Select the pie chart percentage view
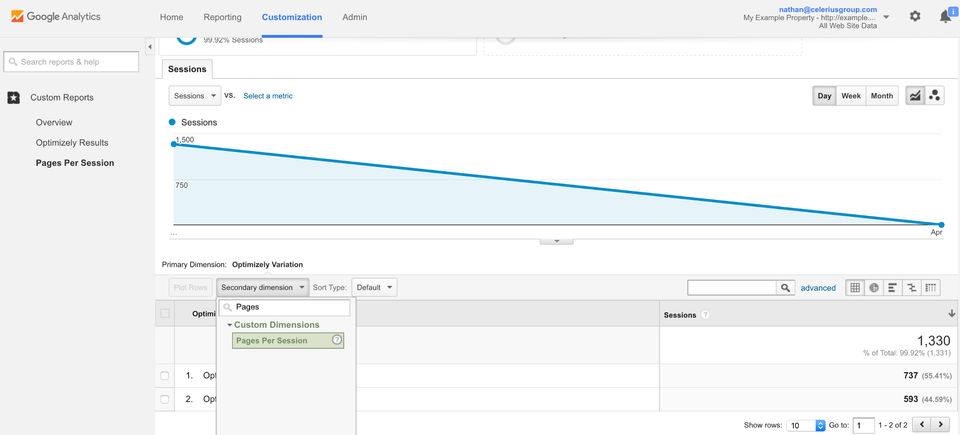This screenshot has width=960, height=435. 874,288
